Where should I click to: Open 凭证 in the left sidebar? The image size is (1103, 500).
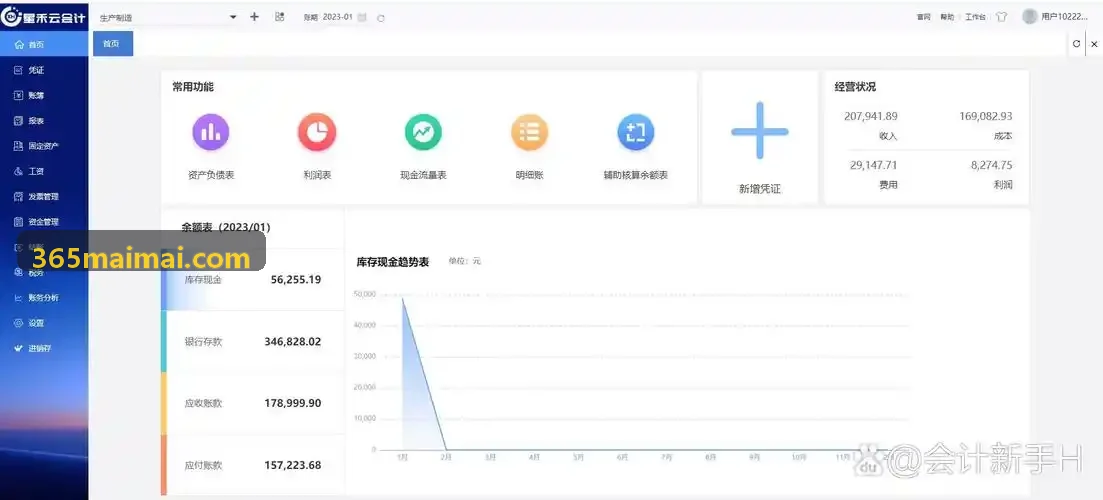point(44,70)
